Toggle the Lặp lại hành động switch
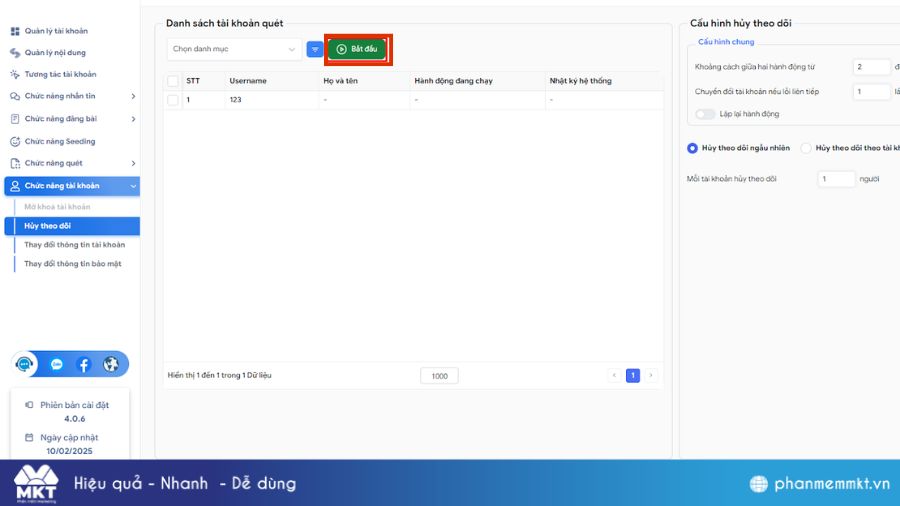 click(x=706, y=114)
